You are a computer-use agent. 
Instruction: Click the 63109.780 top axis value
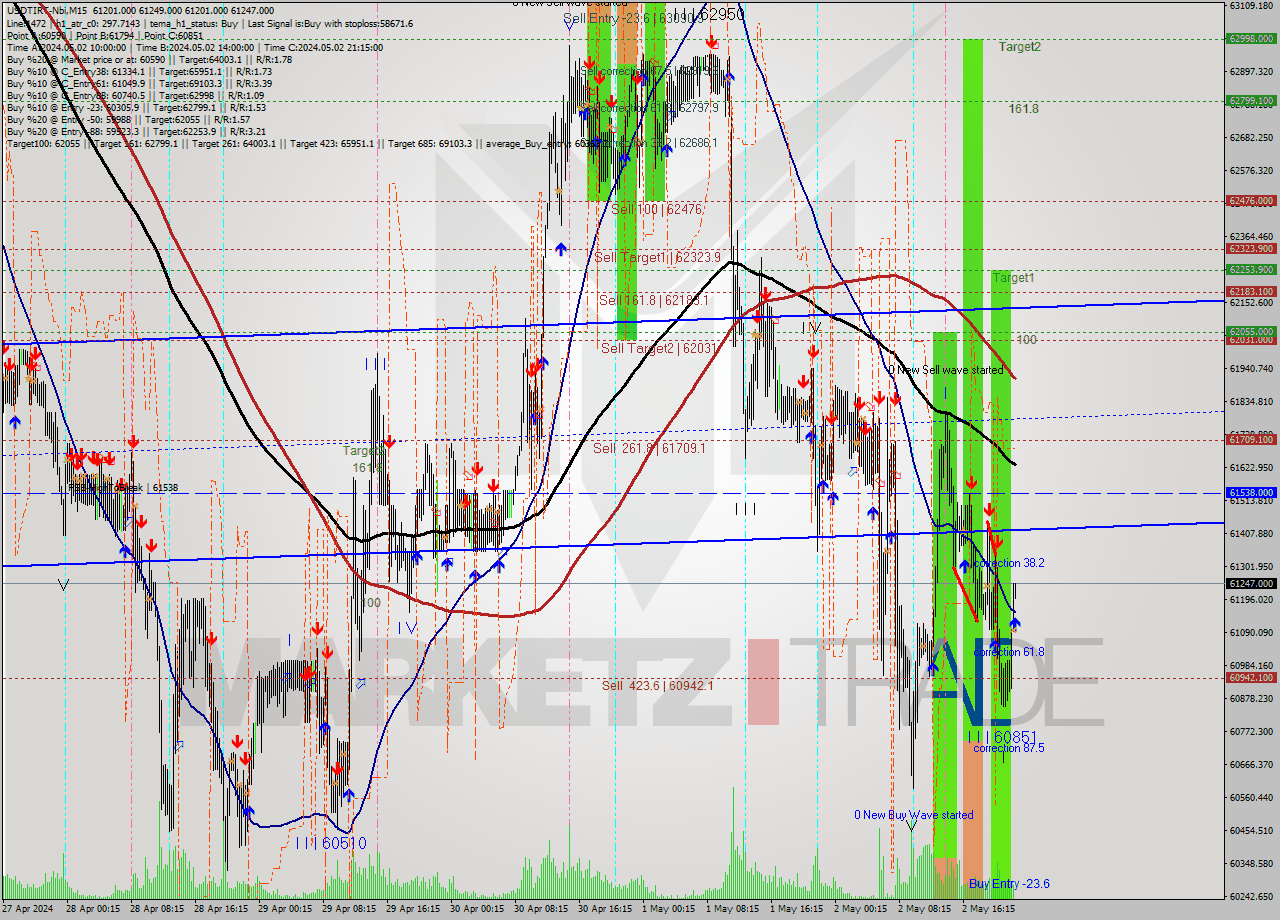(x=1250, y=5)
